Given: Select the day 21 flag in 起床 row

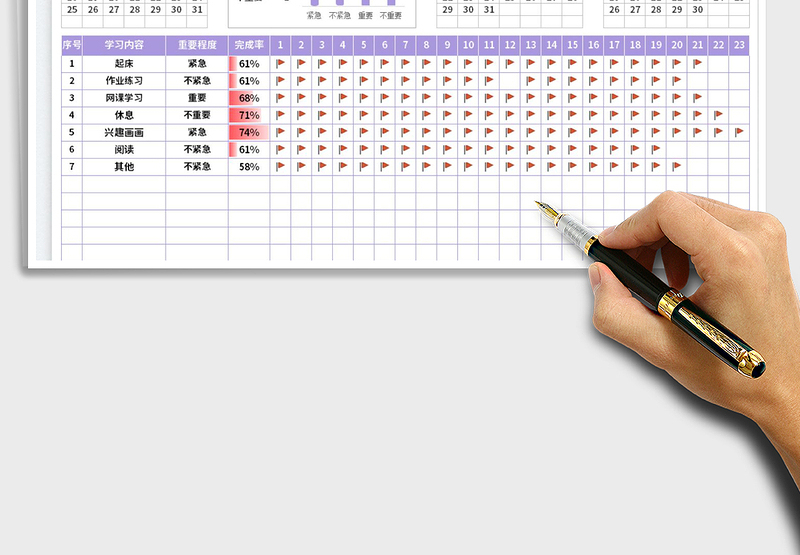Looking at the screenshot, I should (x=697, y=63).
